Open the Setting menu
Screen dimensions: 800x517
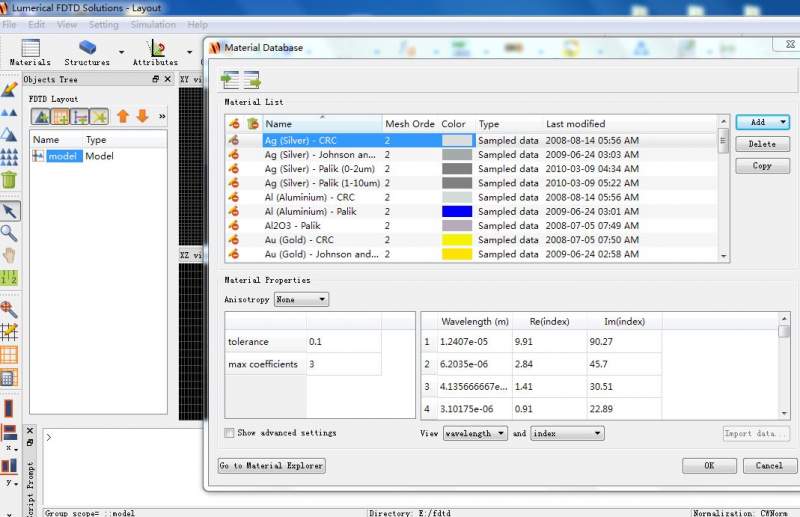(104, 24)
